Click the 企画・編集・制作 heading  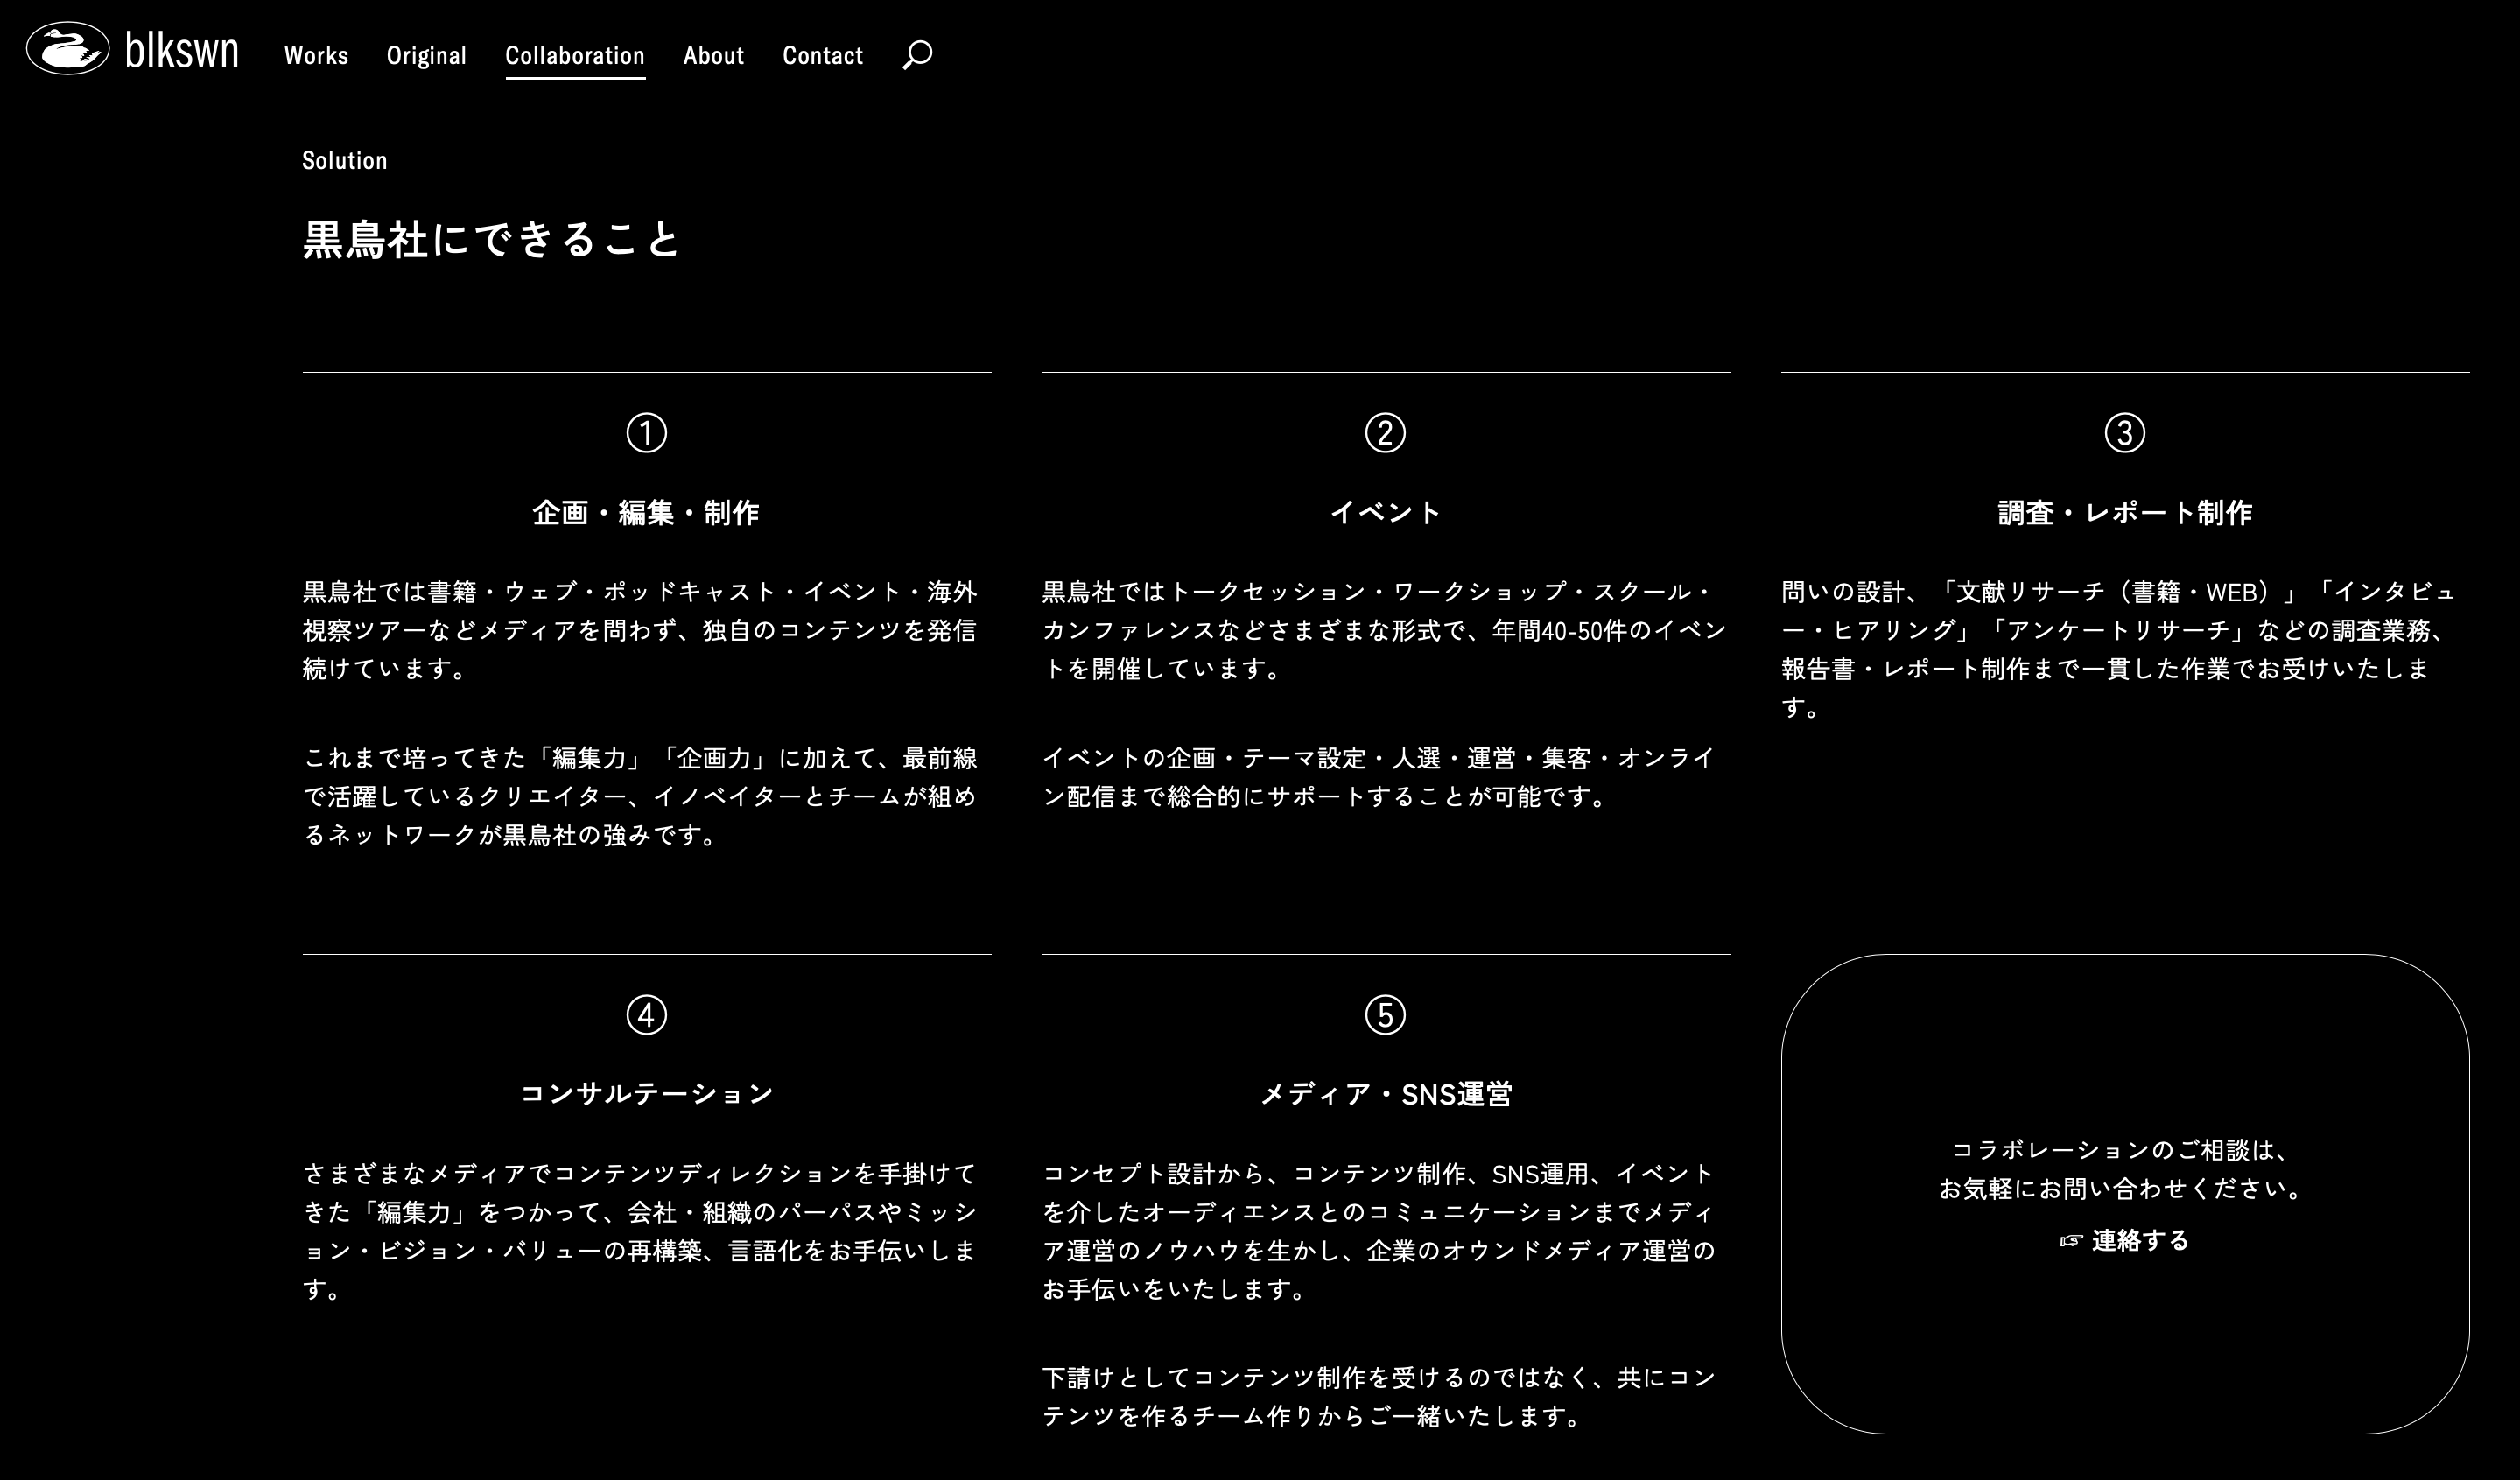coord(646,513)
